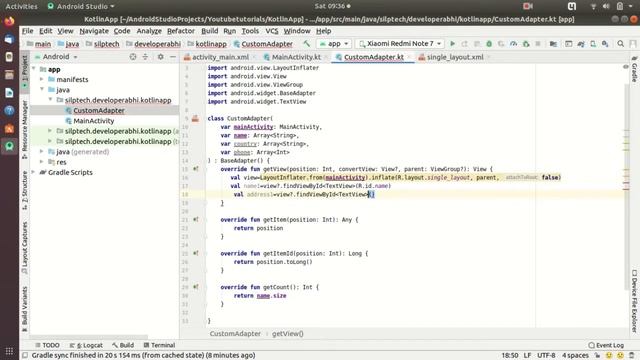Image resolution: width=640 pixels, height=360 pixels.
Task: Open the Terminal tool window button
Action: [159, 345]
